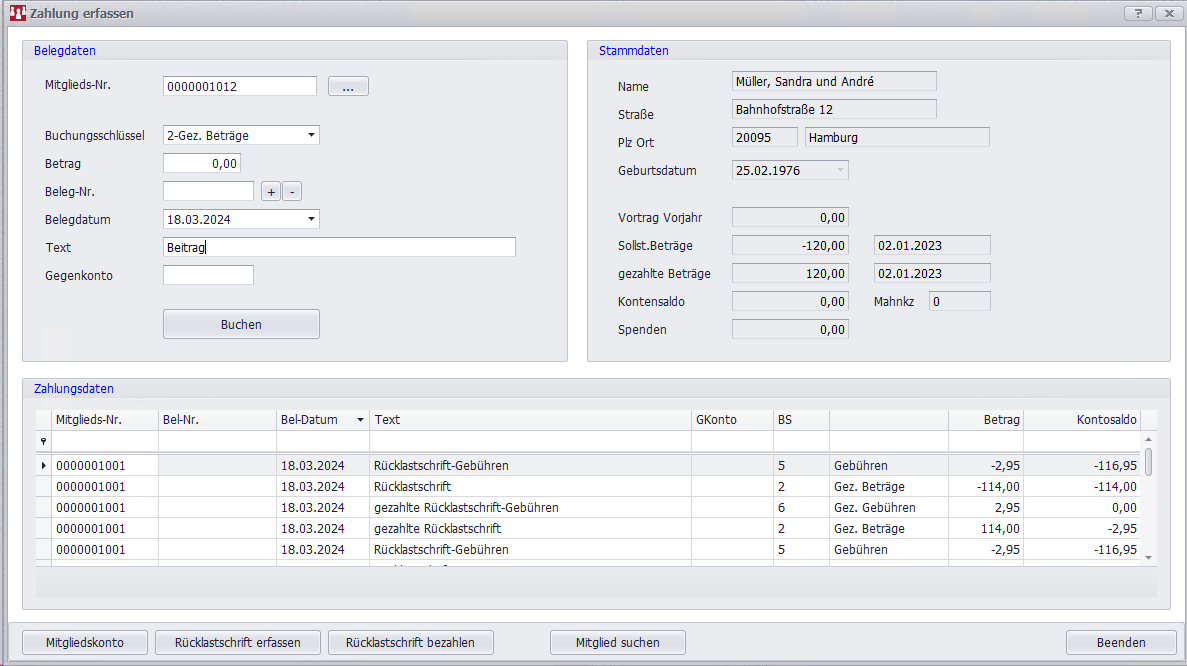The height and width of the screenshot is (666, 1187).
Task: Open Rücklastschrift erfassen
Action: pyautogui.click(x=237, y=642)
